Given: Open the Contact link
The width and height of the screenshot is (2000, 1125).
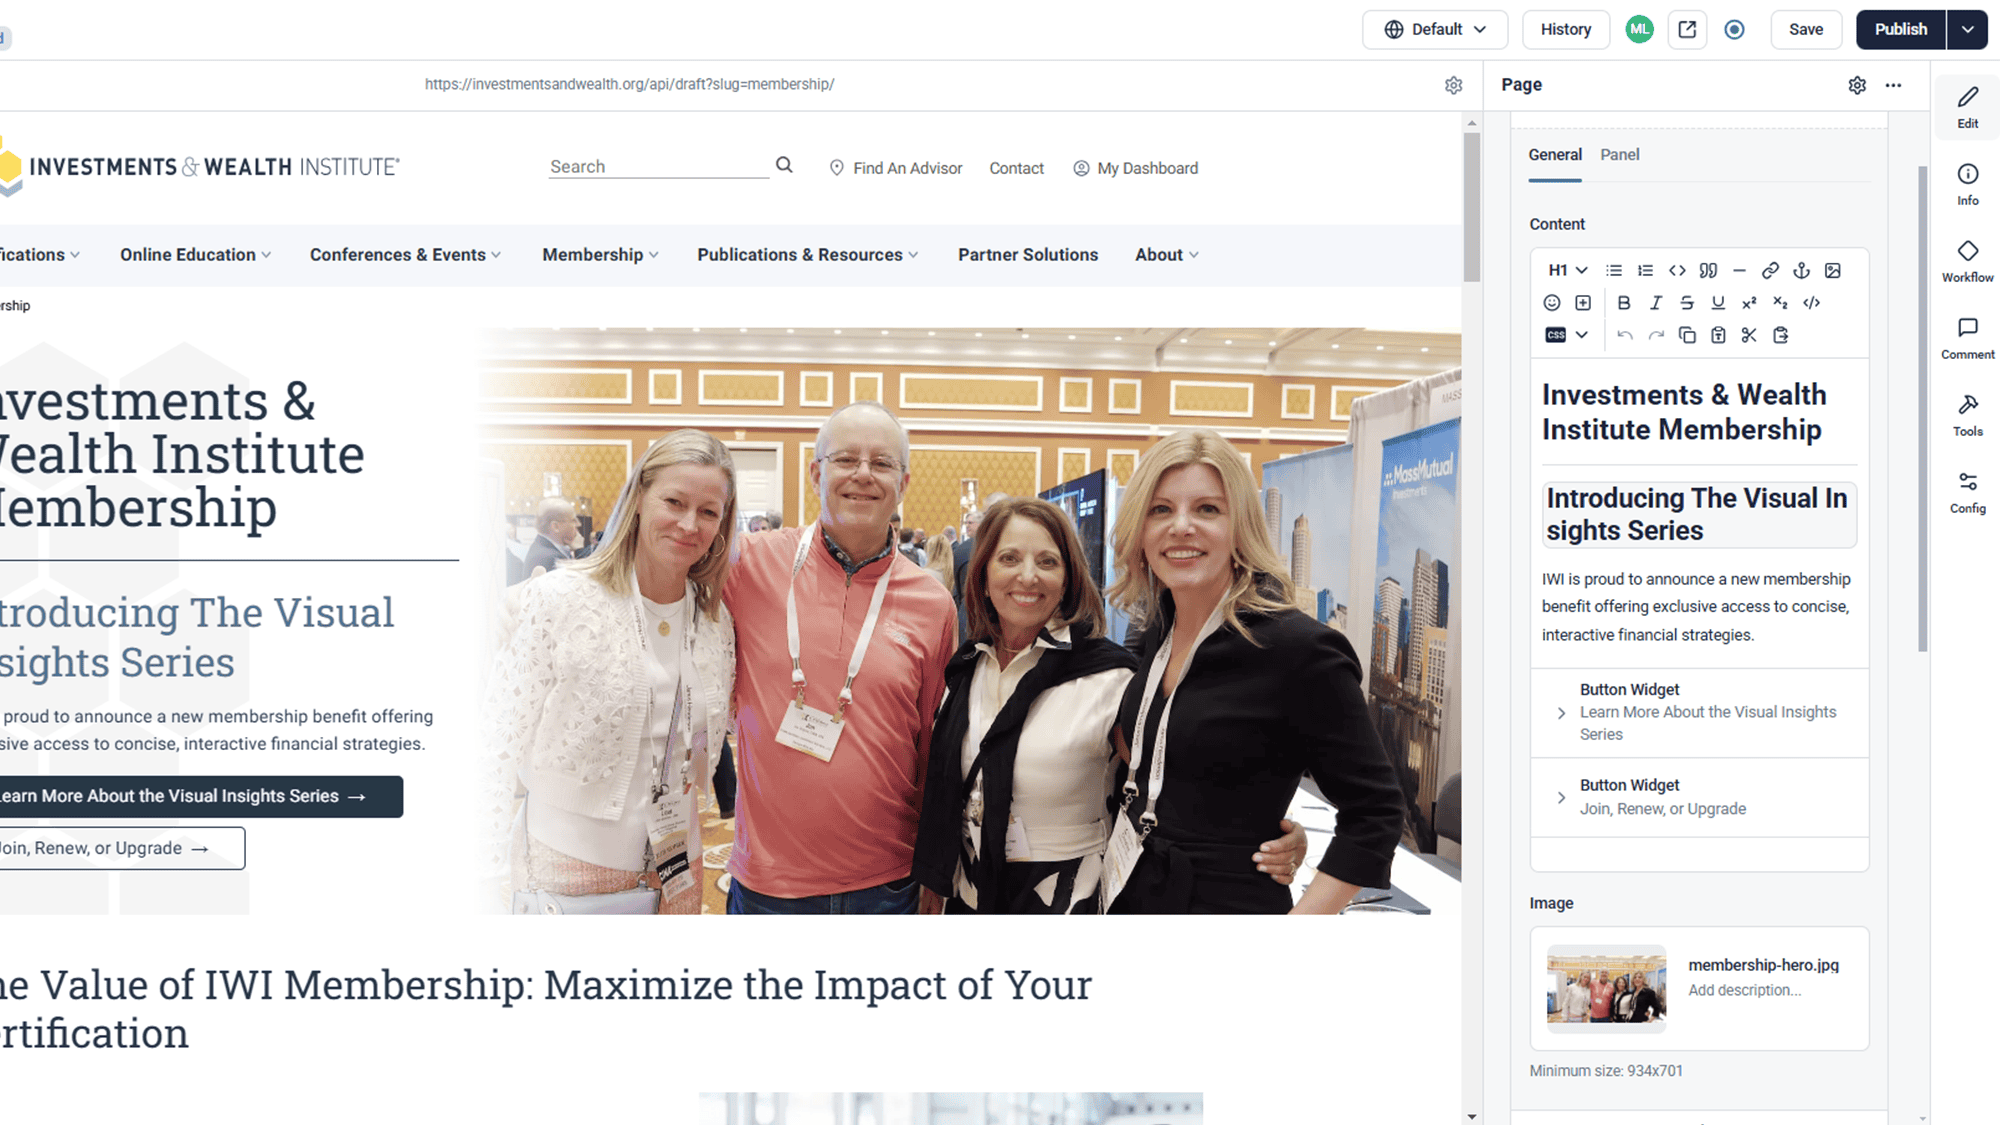Looking at the screenshot, I should (x=1016, y=168).
